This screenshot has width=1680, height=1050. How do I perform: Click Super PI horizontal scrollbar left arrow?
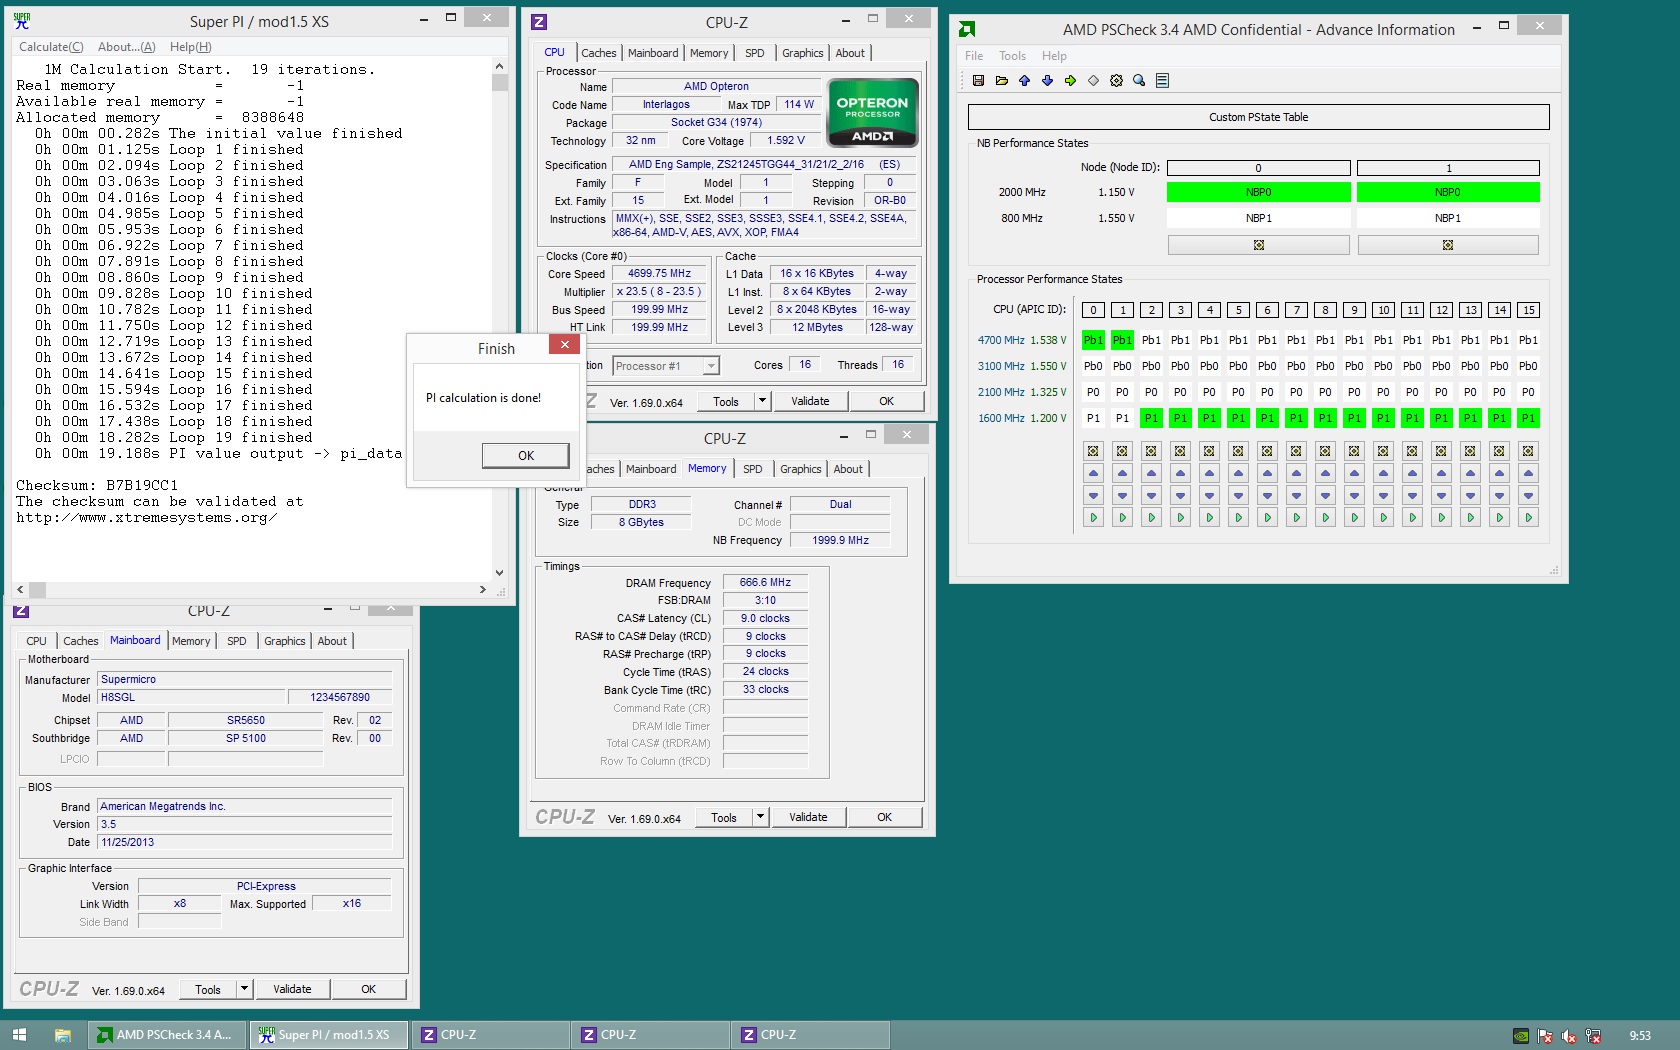click(x=20, y=590)
